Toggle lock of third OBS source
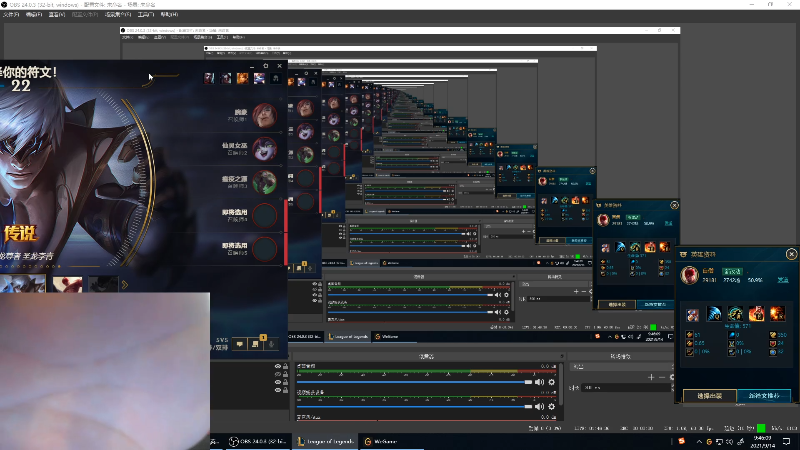This screenshot has height=450, width=800. 285,382
